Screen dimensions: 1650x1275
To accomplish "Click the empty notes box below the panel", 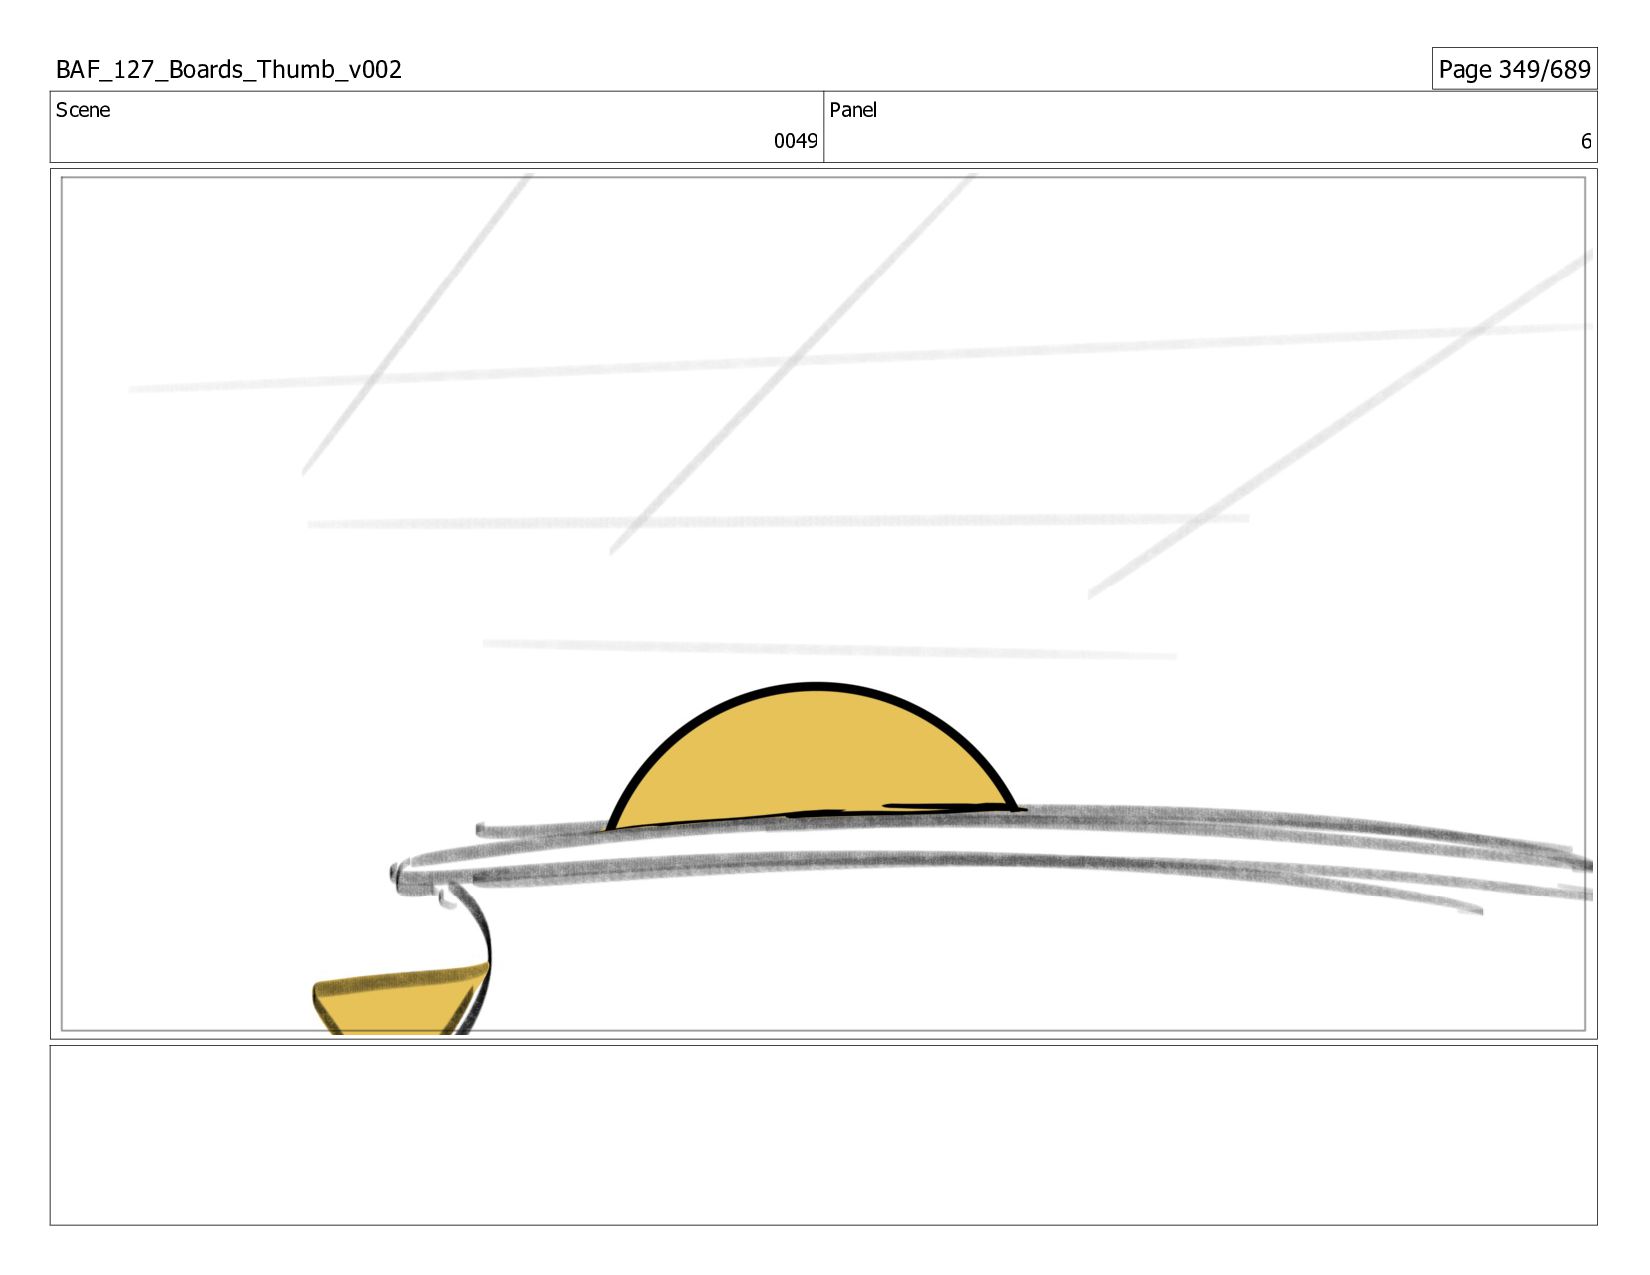I will pos(823,1135).
